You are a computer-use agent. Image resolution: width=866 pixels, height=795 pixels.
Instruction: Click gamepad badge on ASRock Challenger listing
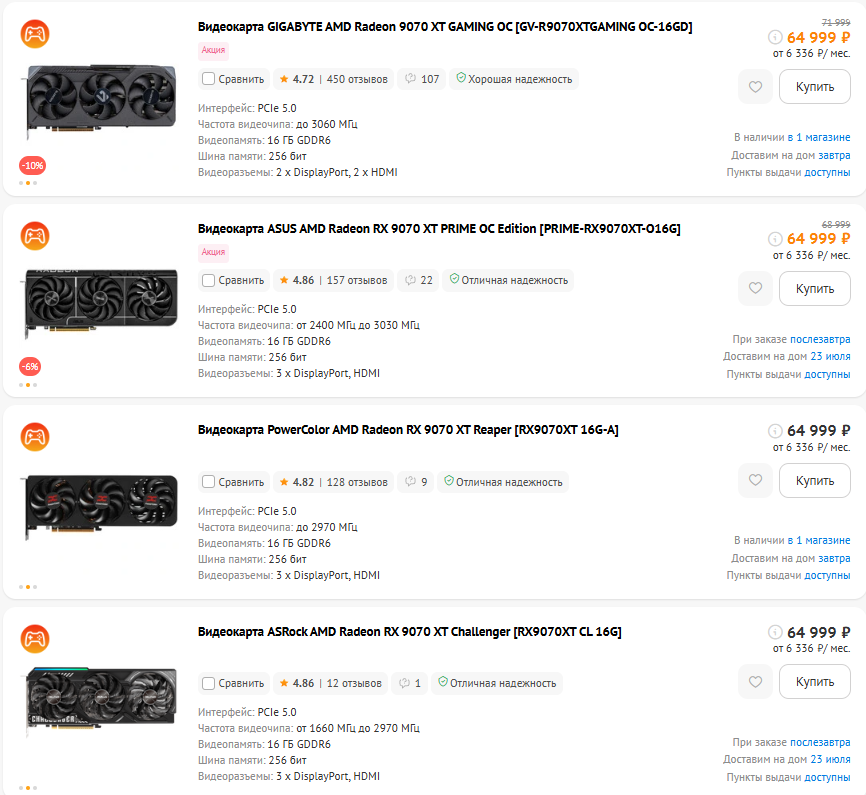pyautogui.click(x=35, y=639)
